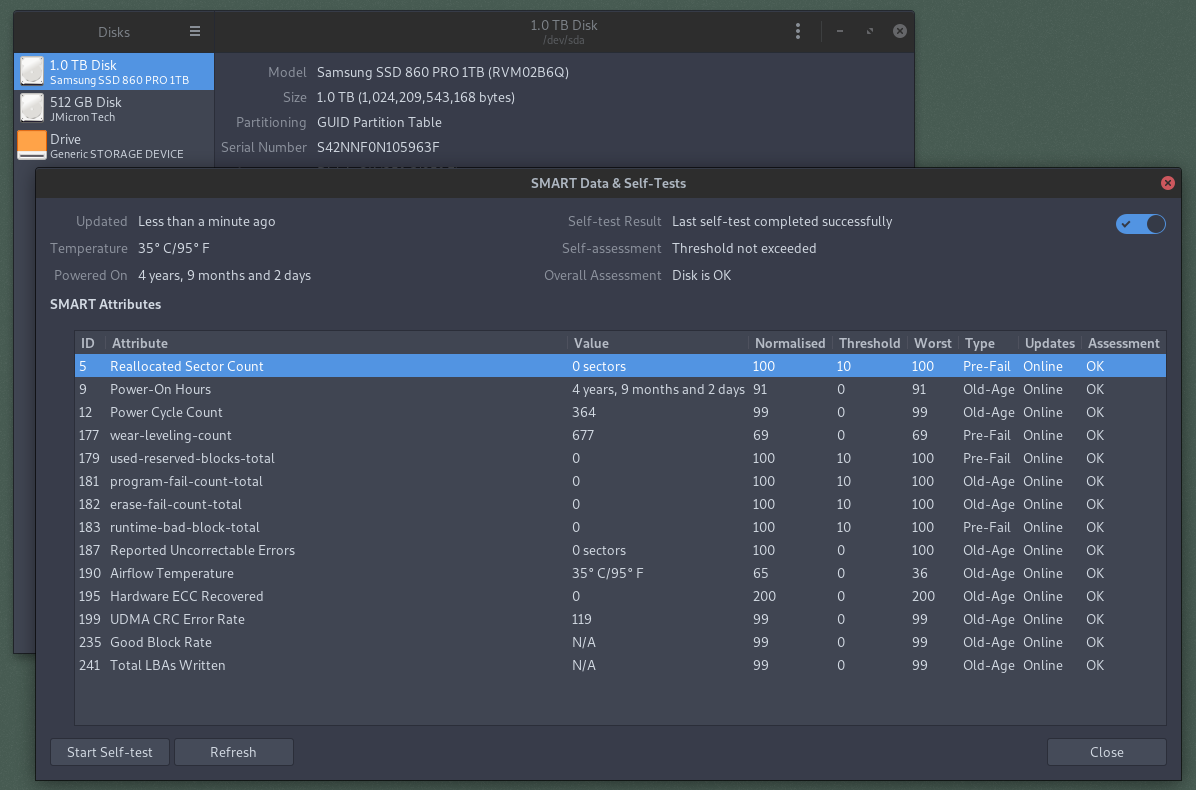Start a SMART self-test
The width and height of the screenshot is (1196, 790).
click(110, 752)
